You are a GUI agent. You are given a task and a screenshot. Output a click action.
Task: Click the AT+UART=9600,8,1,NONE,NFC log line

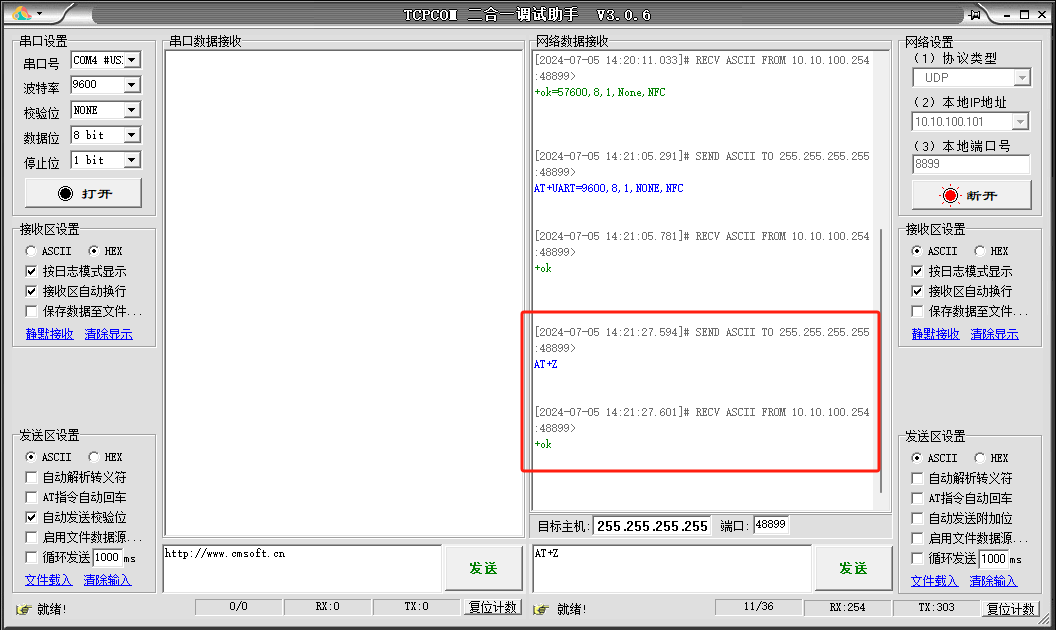(x=609, y=188)
